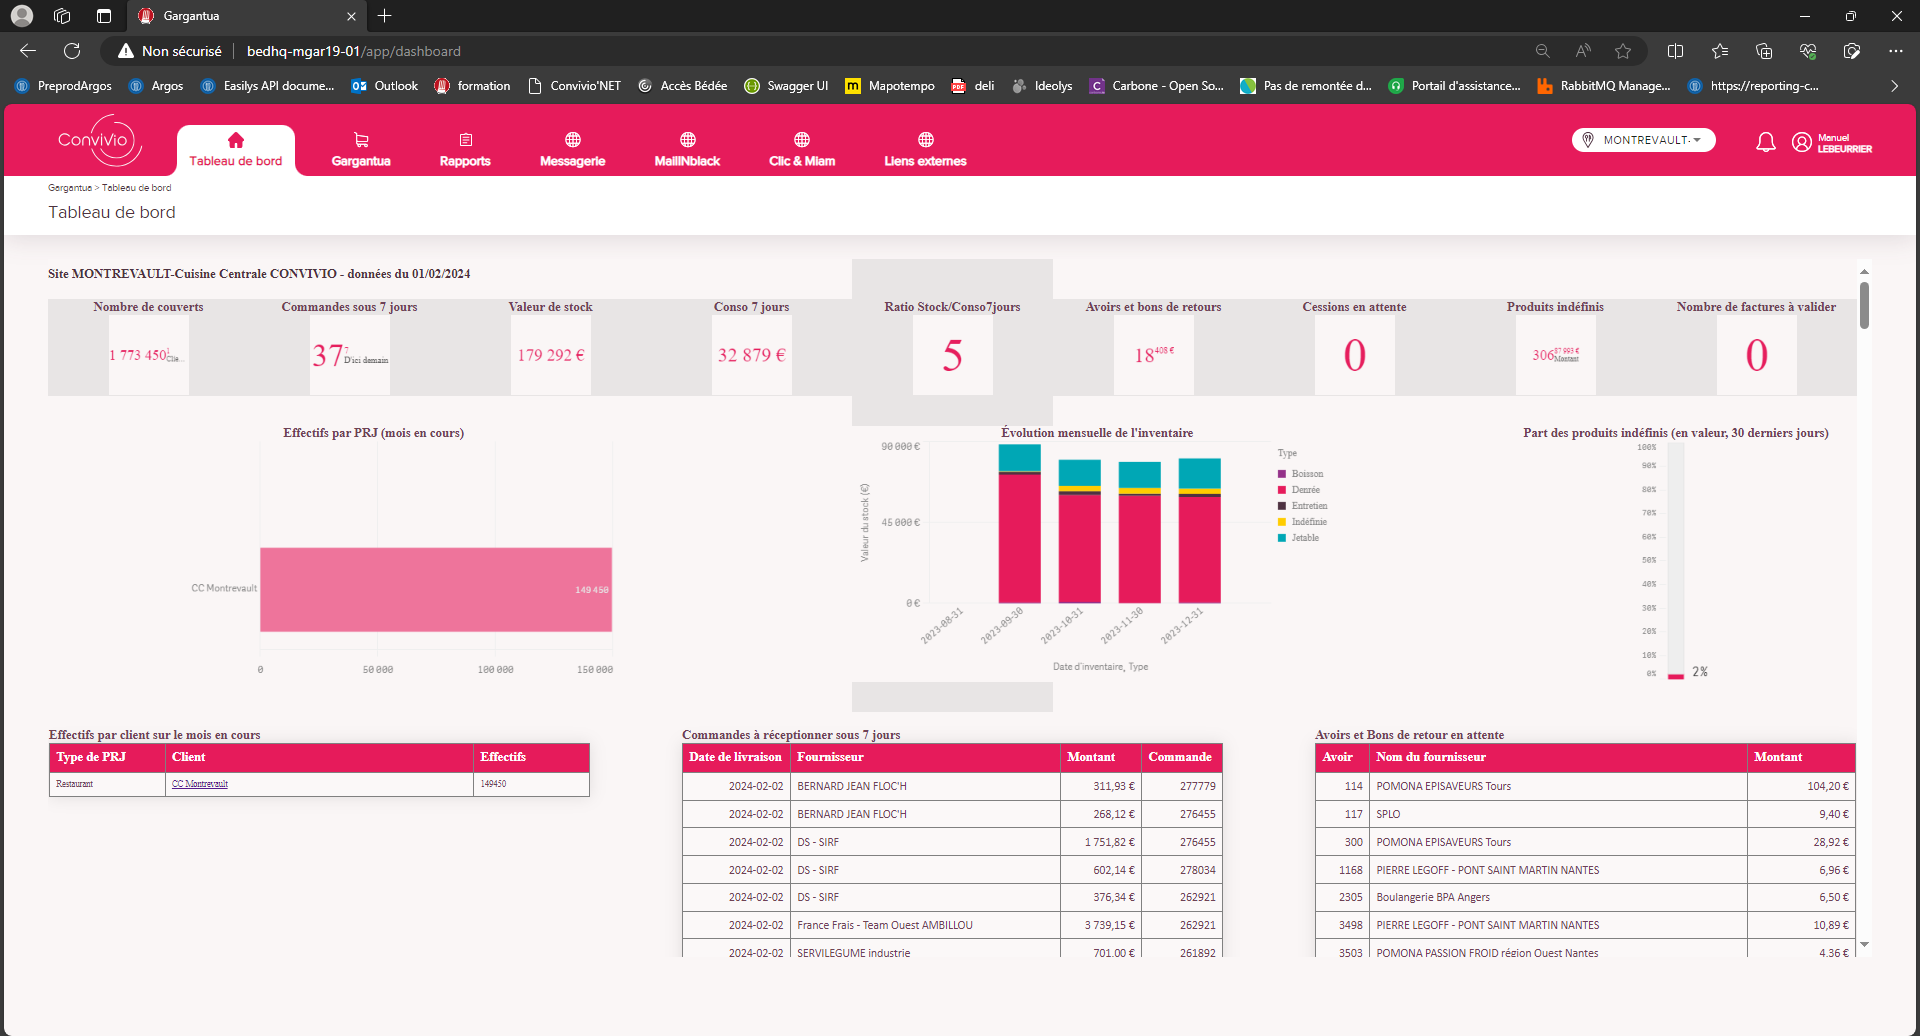Open MailINblack from the navigation bar

click(x=687, y=149)
